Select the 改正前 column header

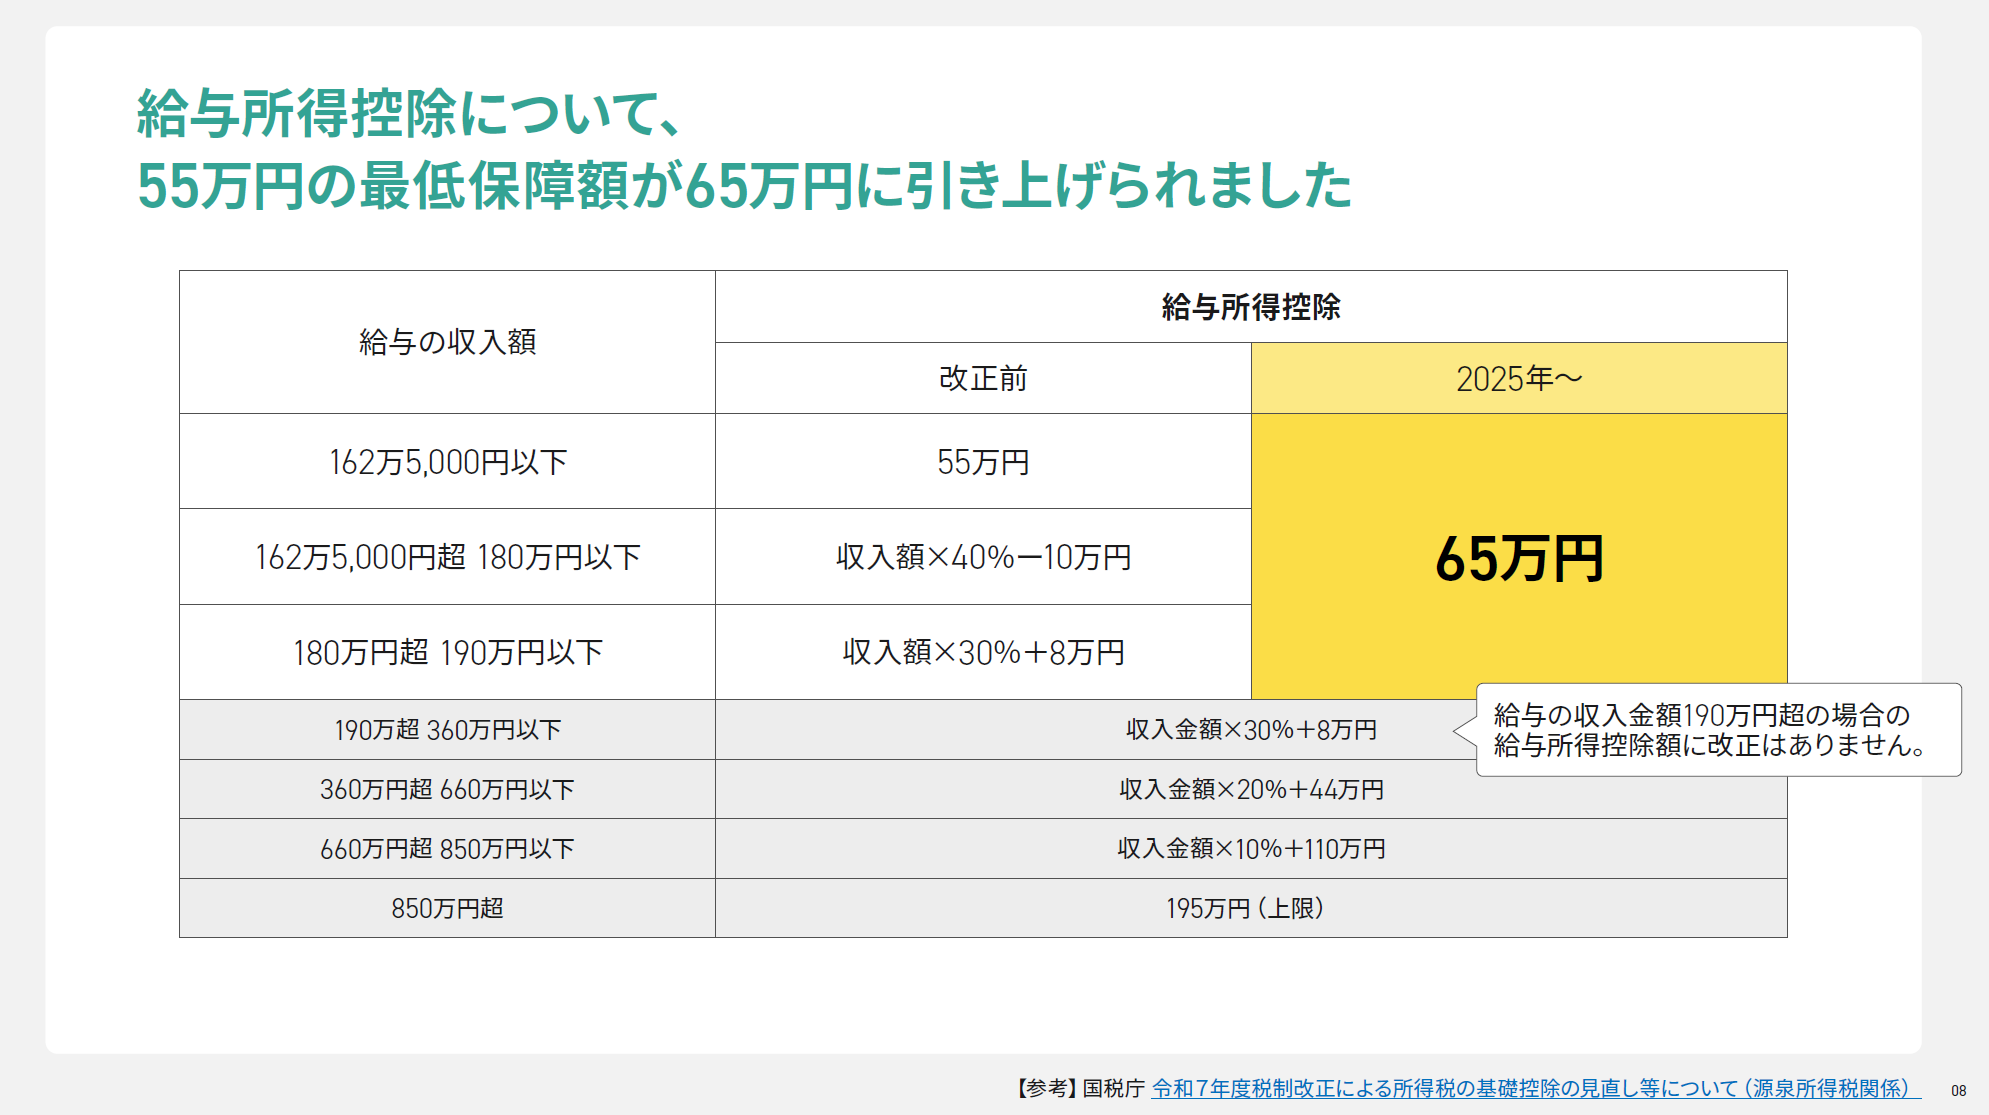pyautogui.click(x=982, y=380)
